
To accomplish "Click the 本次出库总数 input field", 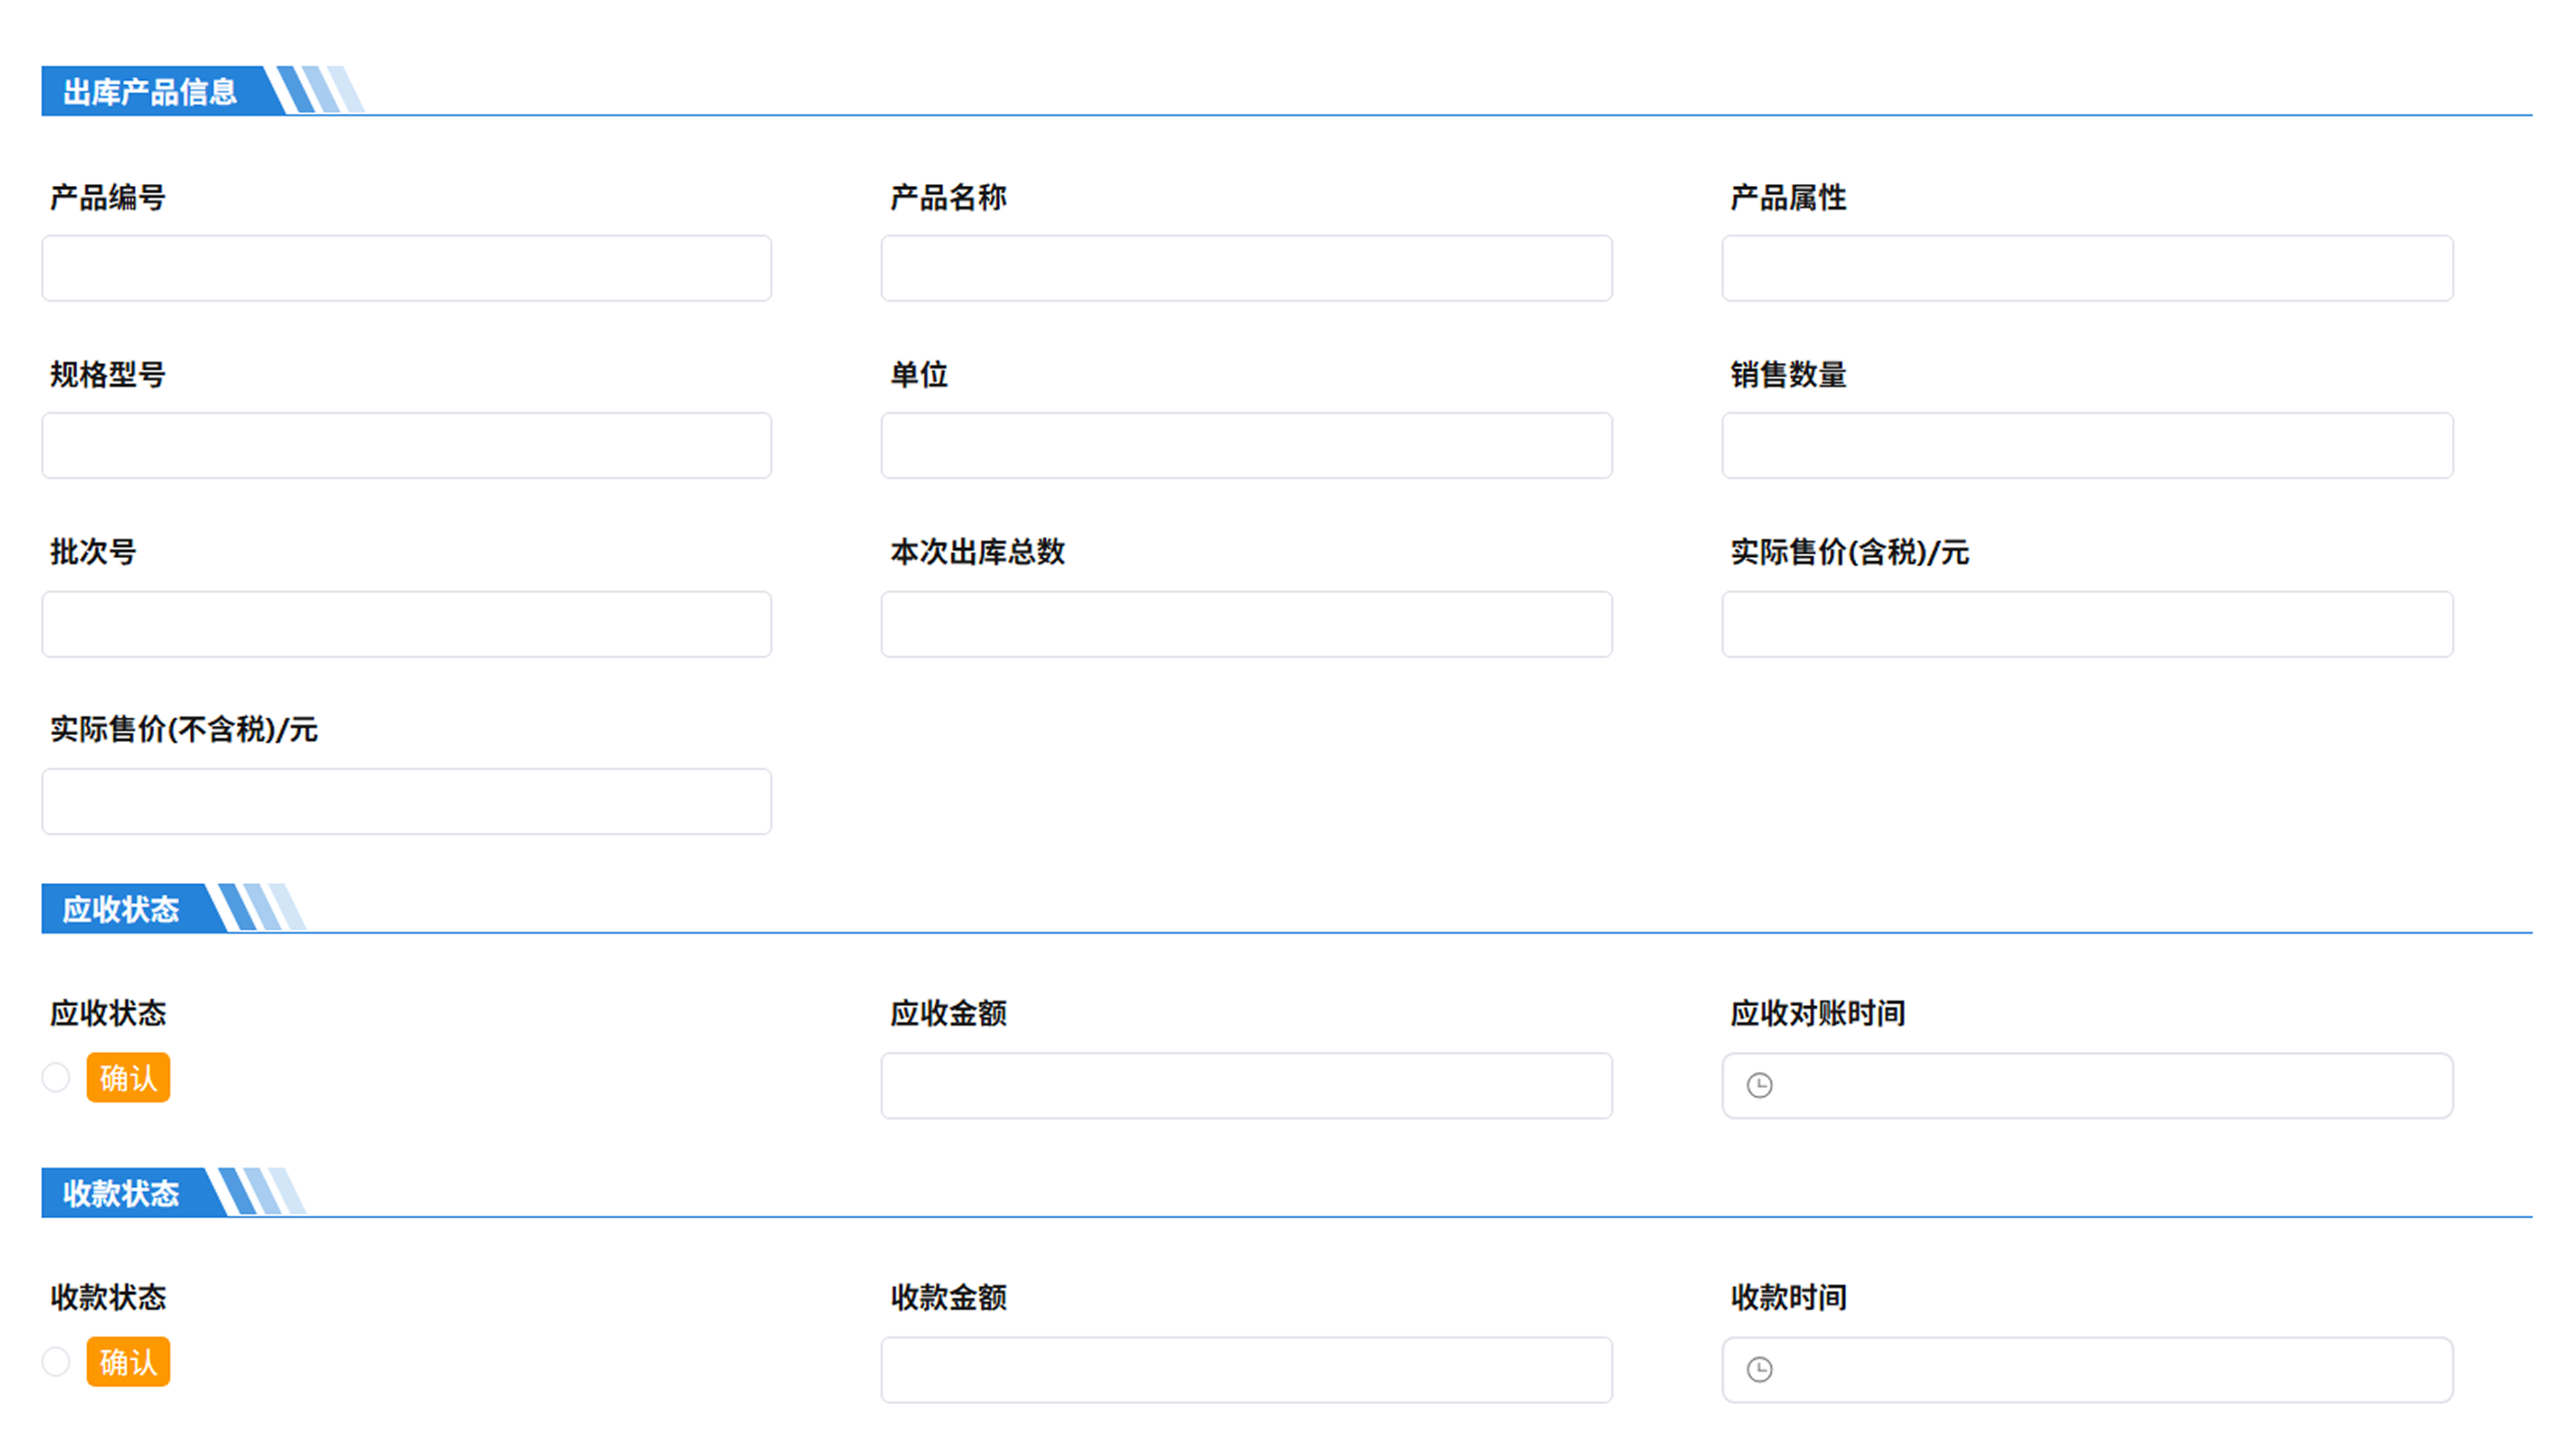I will coord(1246,624).
